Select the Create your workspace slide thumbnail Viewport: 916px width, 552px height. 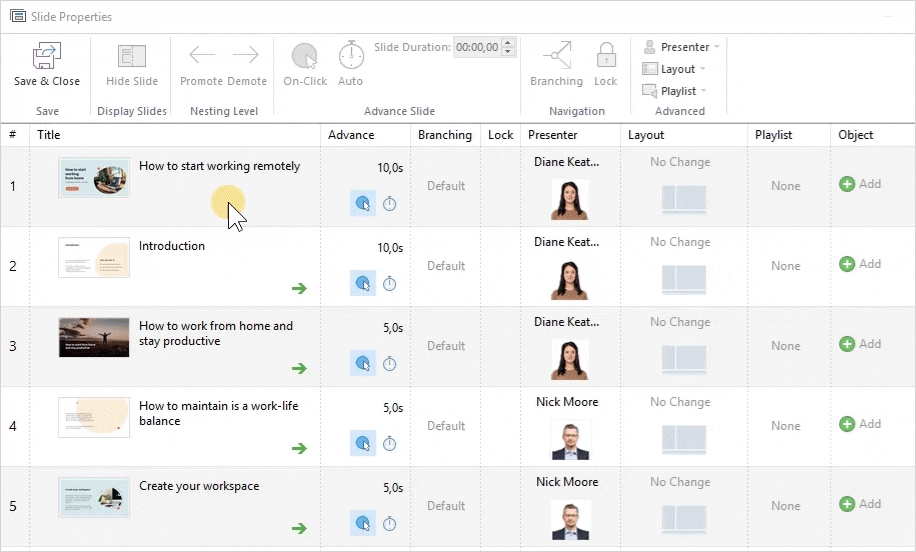[x=94, y=497]
